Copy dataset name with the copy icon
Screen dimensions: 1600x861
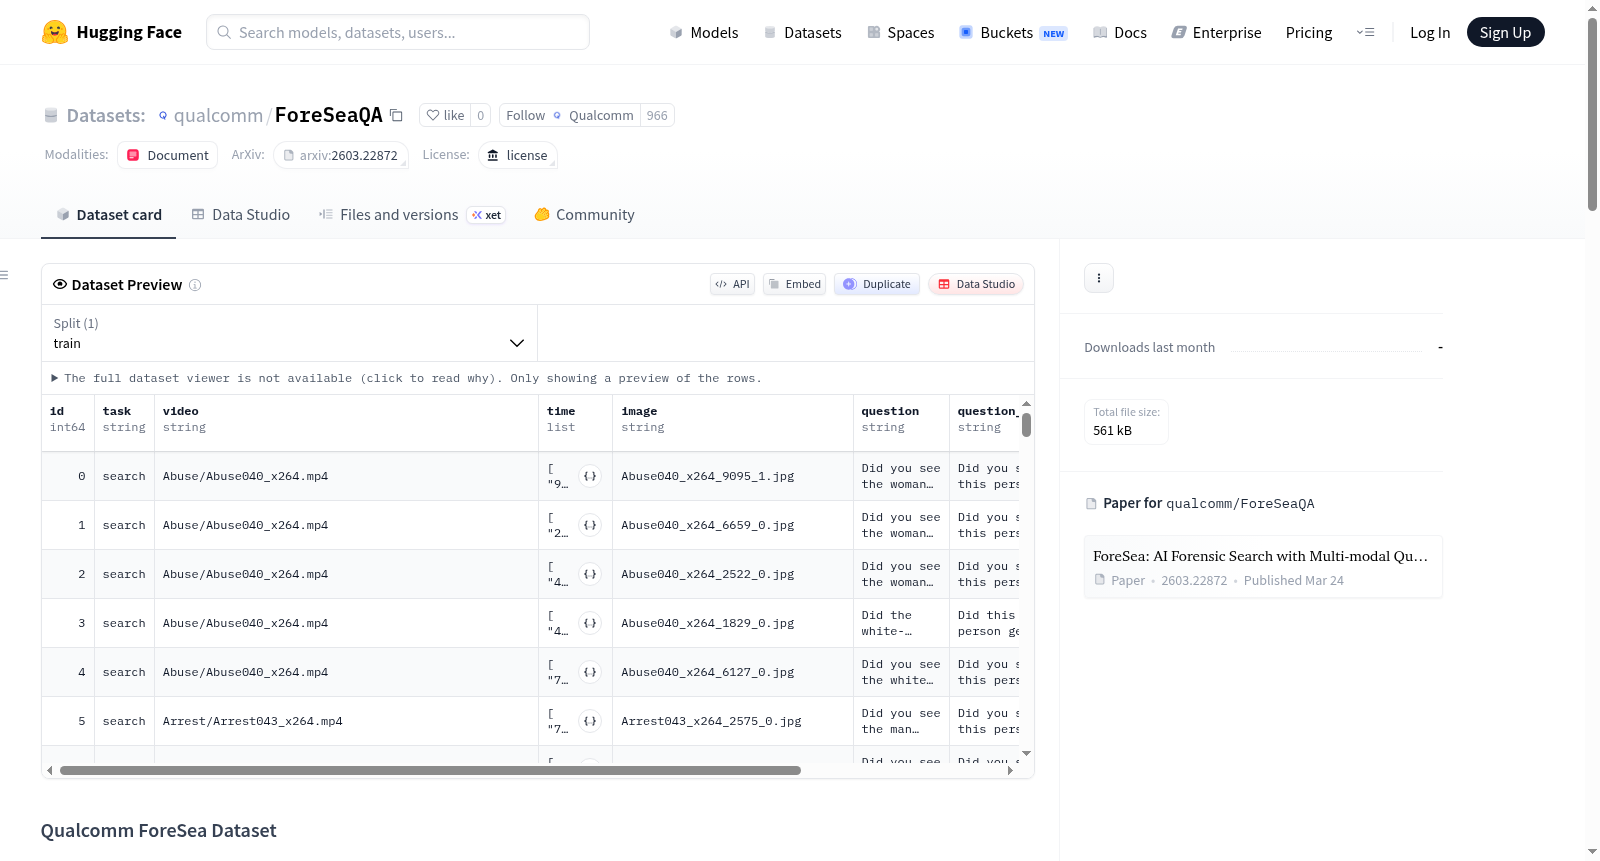[396, 115]
